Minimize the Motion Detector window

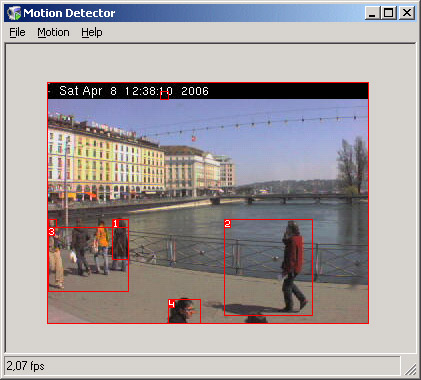[372, 13]
